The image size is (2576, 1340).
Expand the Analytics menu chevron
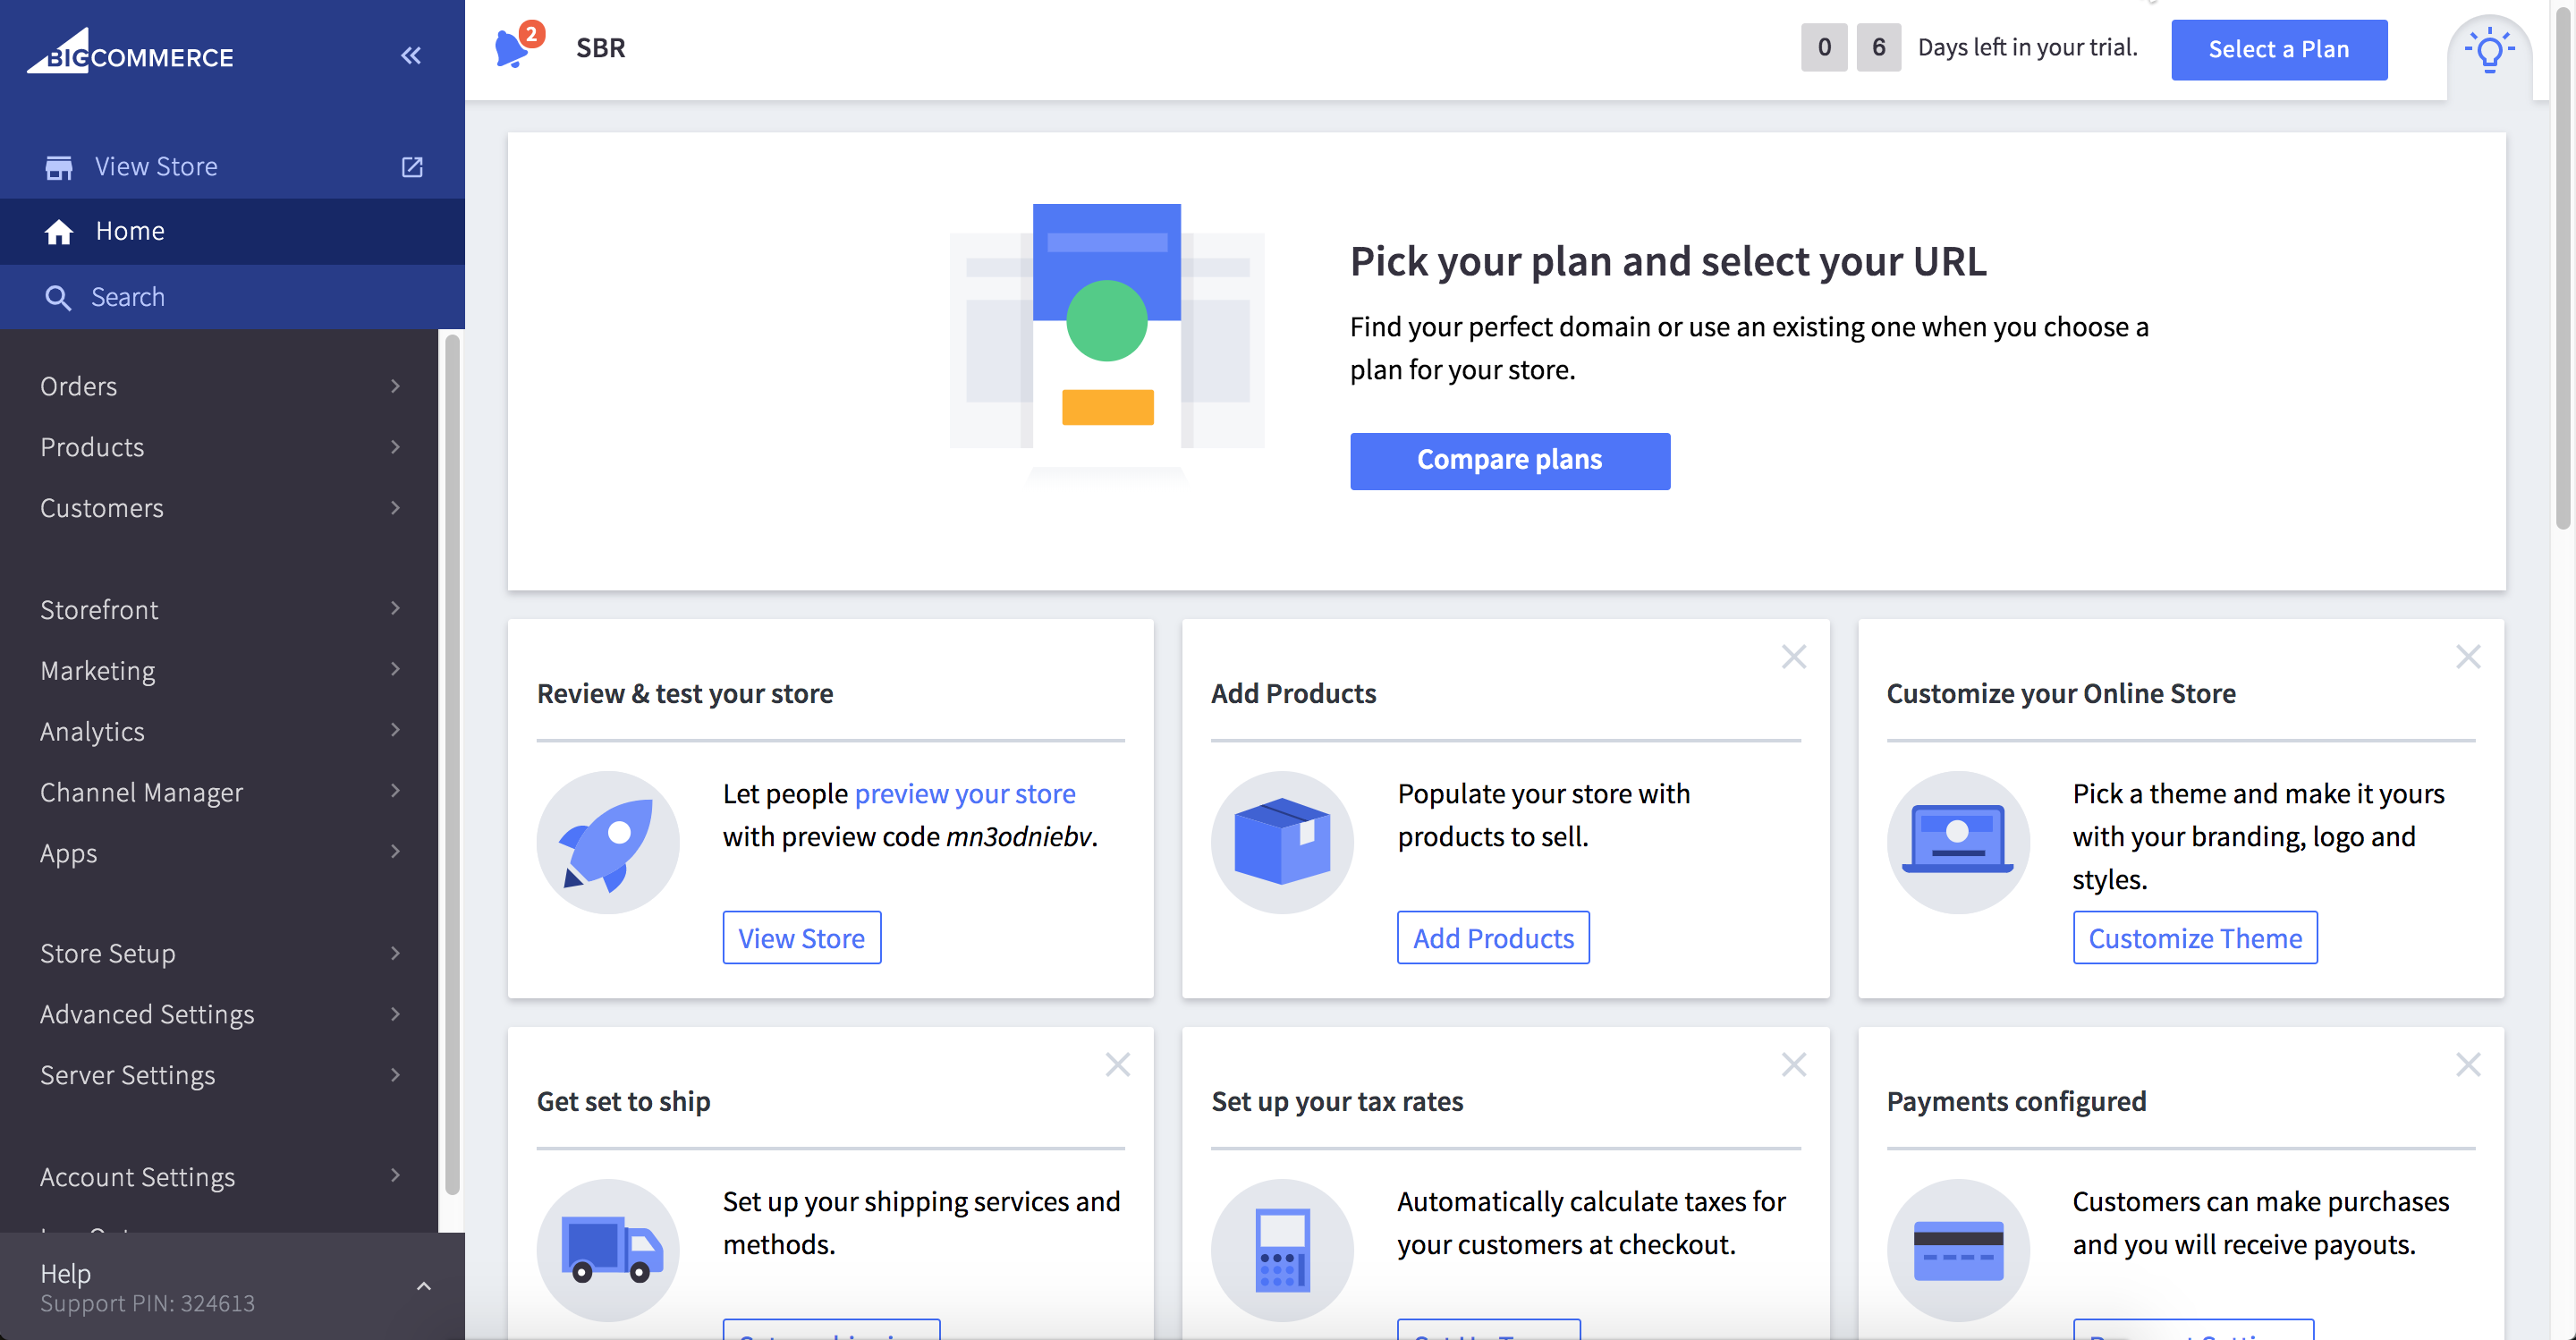[x=396, y=731]
